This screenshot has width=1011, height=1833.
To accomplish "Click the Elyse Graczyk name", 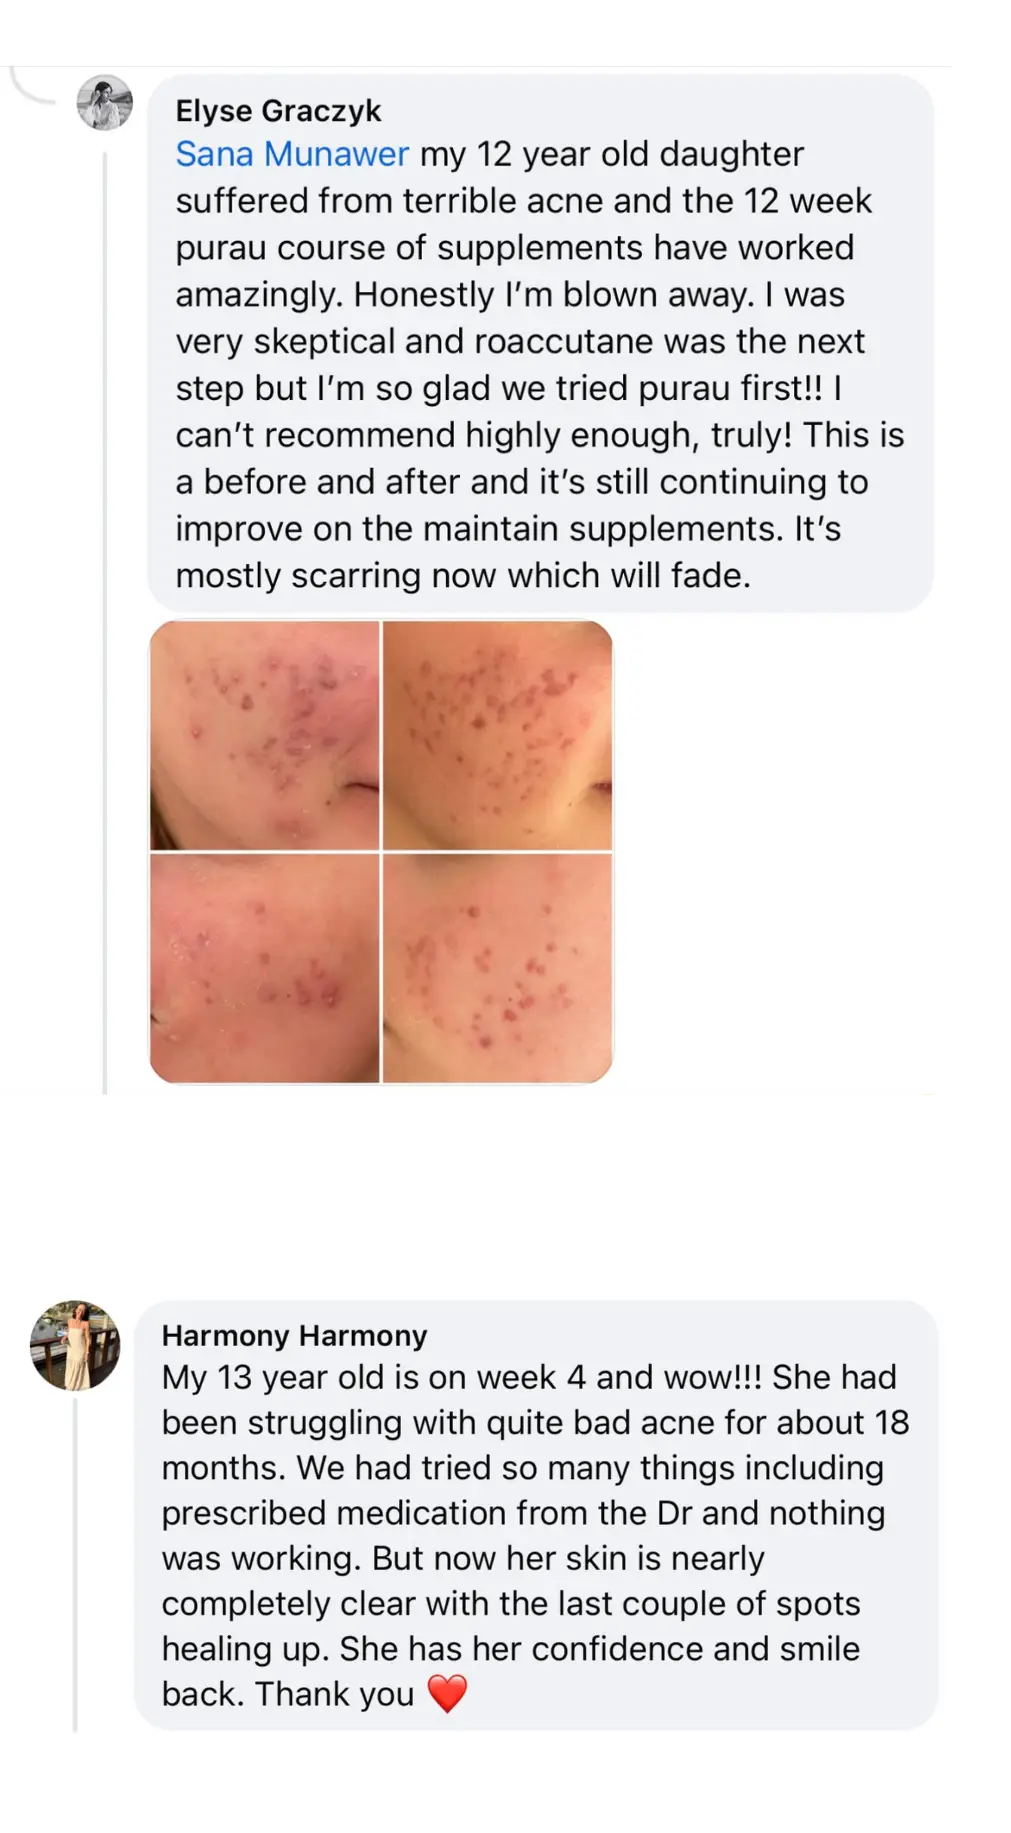I will click(x=278, y=111).
